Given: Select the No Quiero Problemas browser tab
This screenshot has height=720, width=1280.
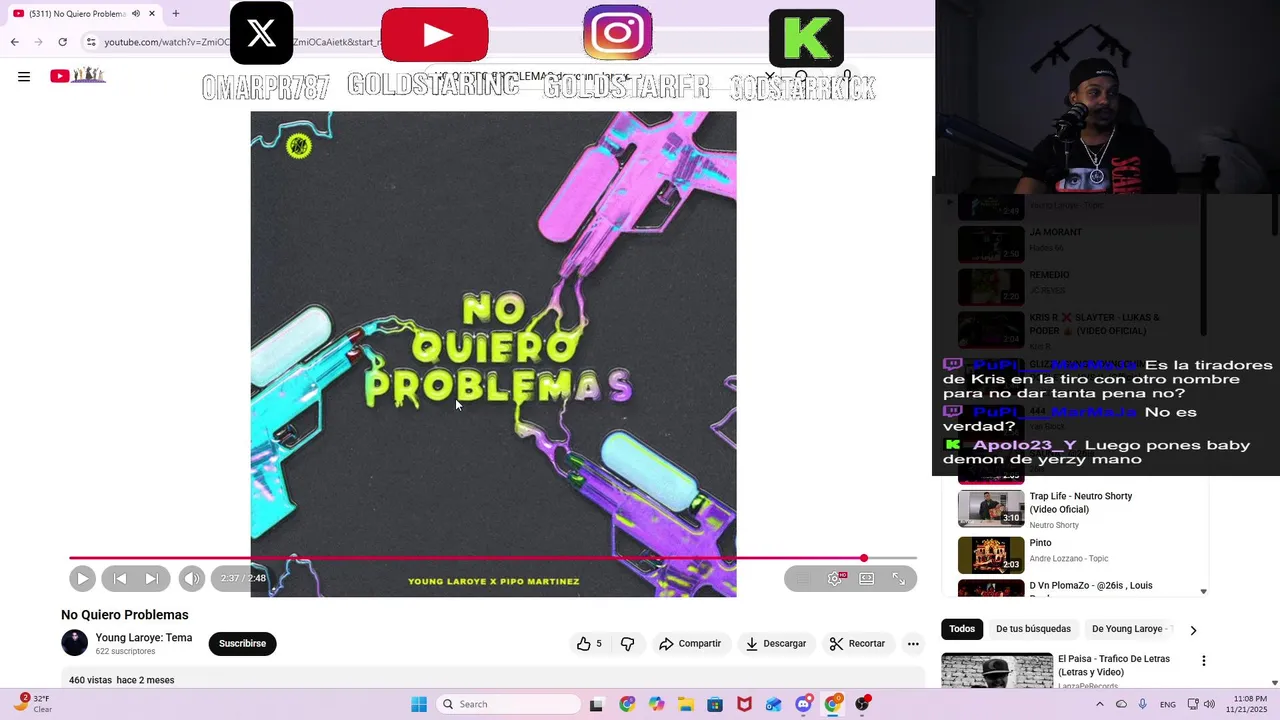Looking at the screenshot, I should tap(85, 14).
